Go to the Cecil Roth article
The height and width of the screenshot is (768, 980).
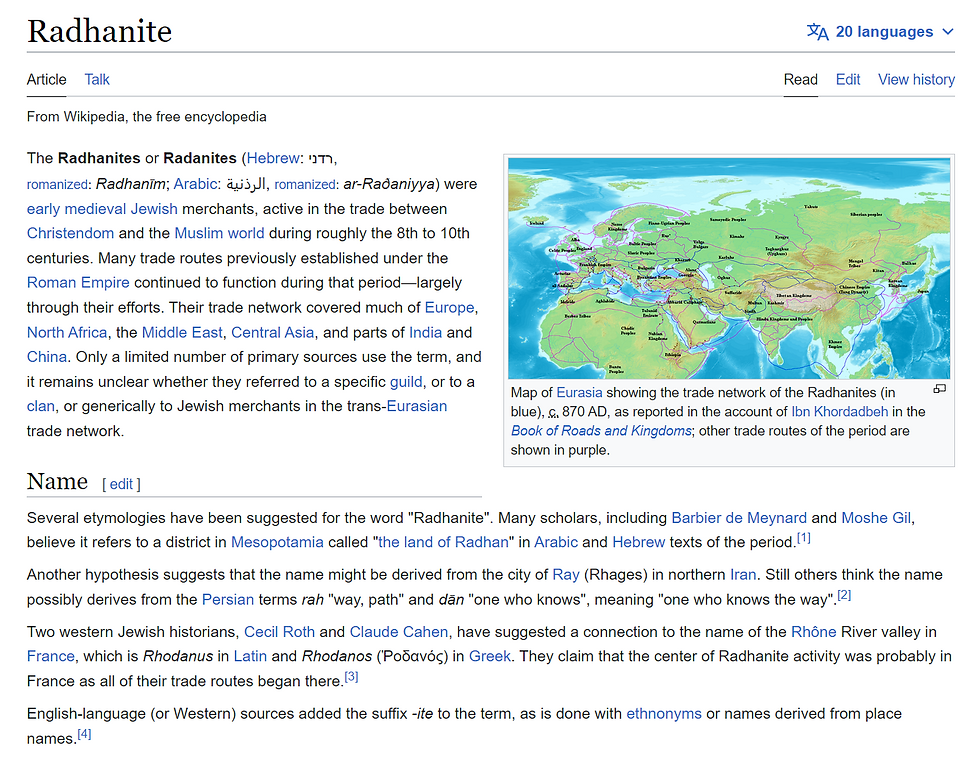tap(279, 632)
